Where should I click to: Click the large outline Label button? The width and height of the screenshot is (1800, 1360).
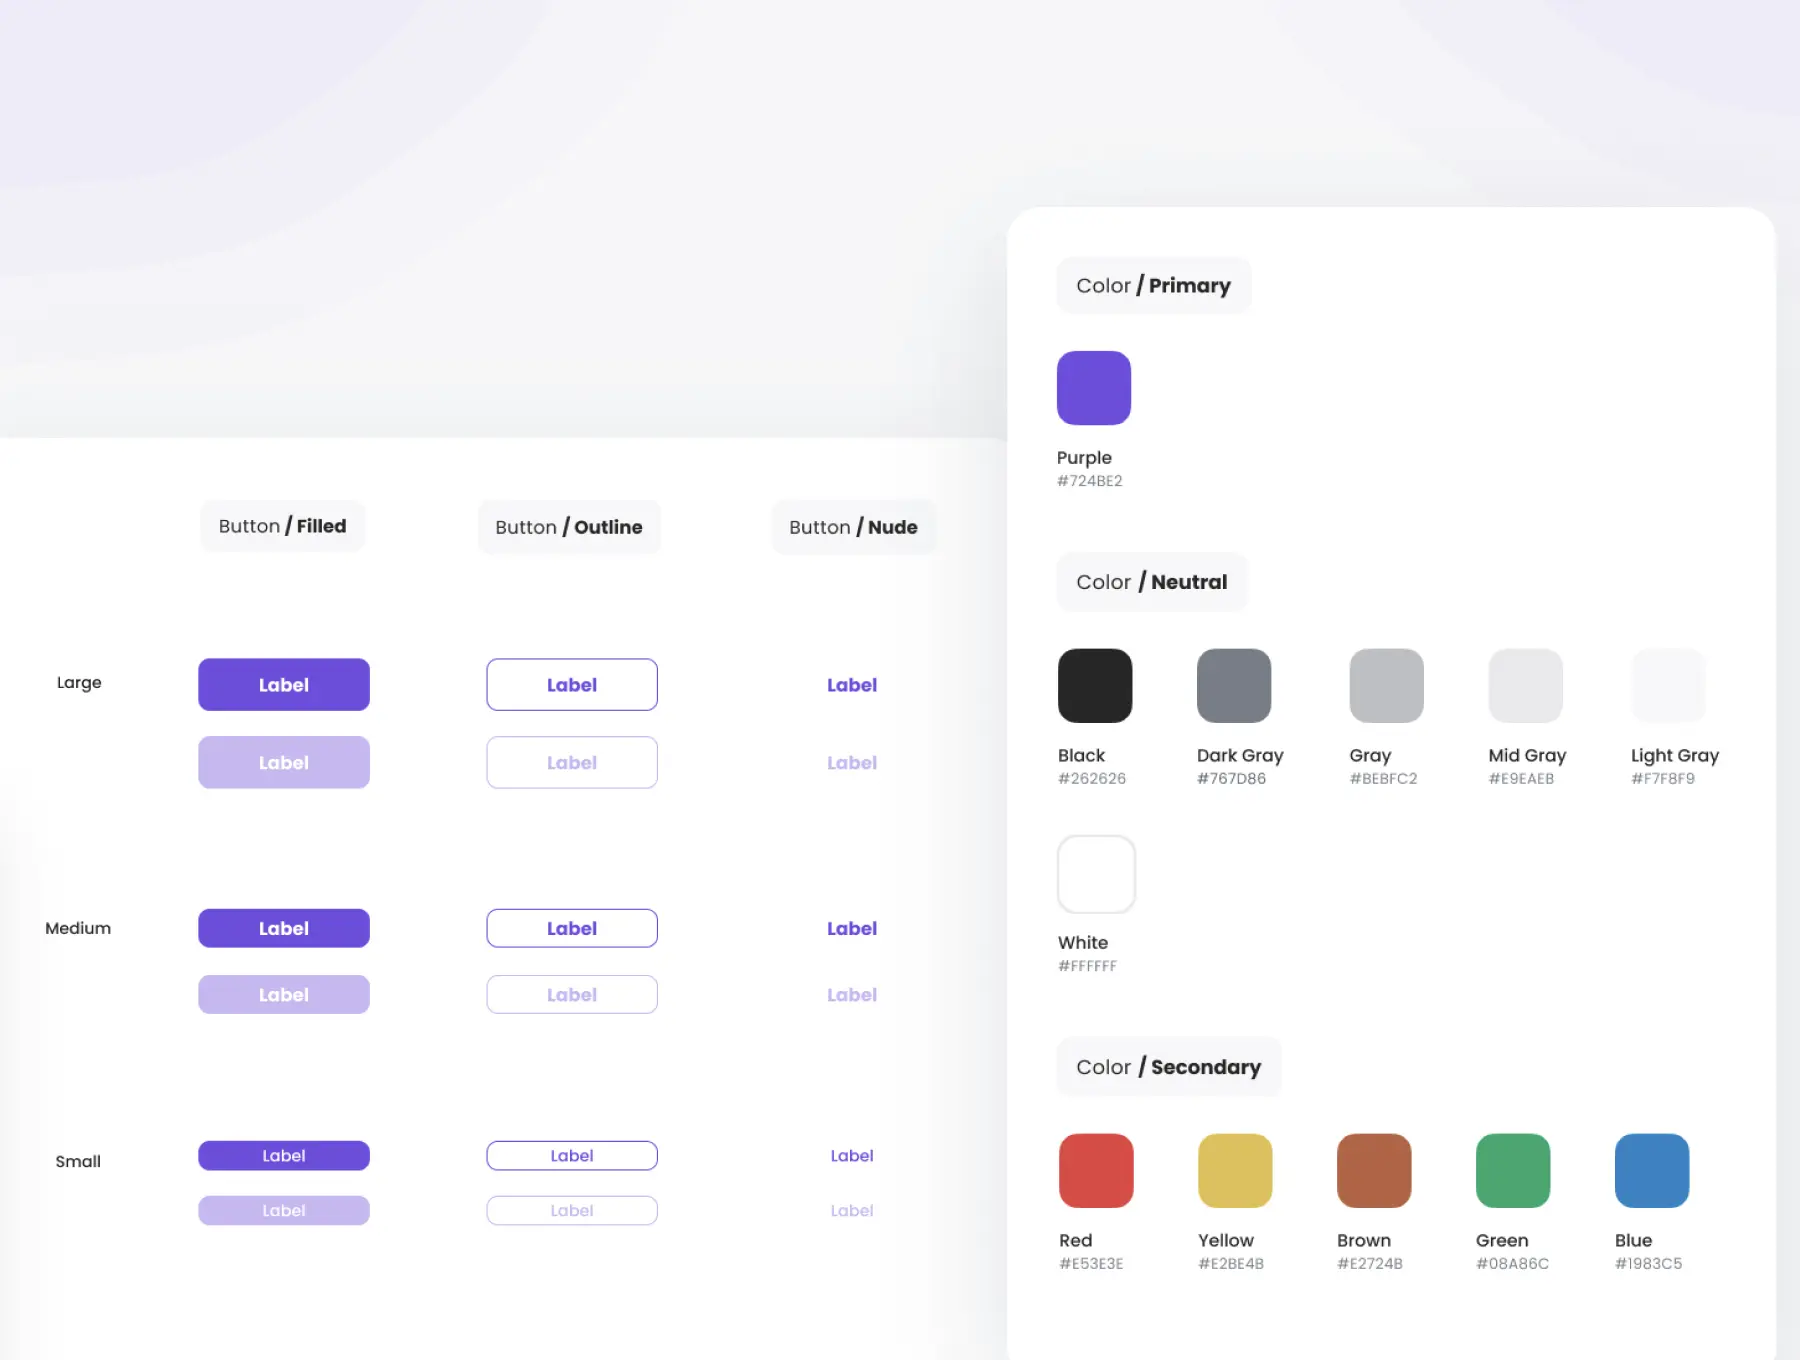571,685
